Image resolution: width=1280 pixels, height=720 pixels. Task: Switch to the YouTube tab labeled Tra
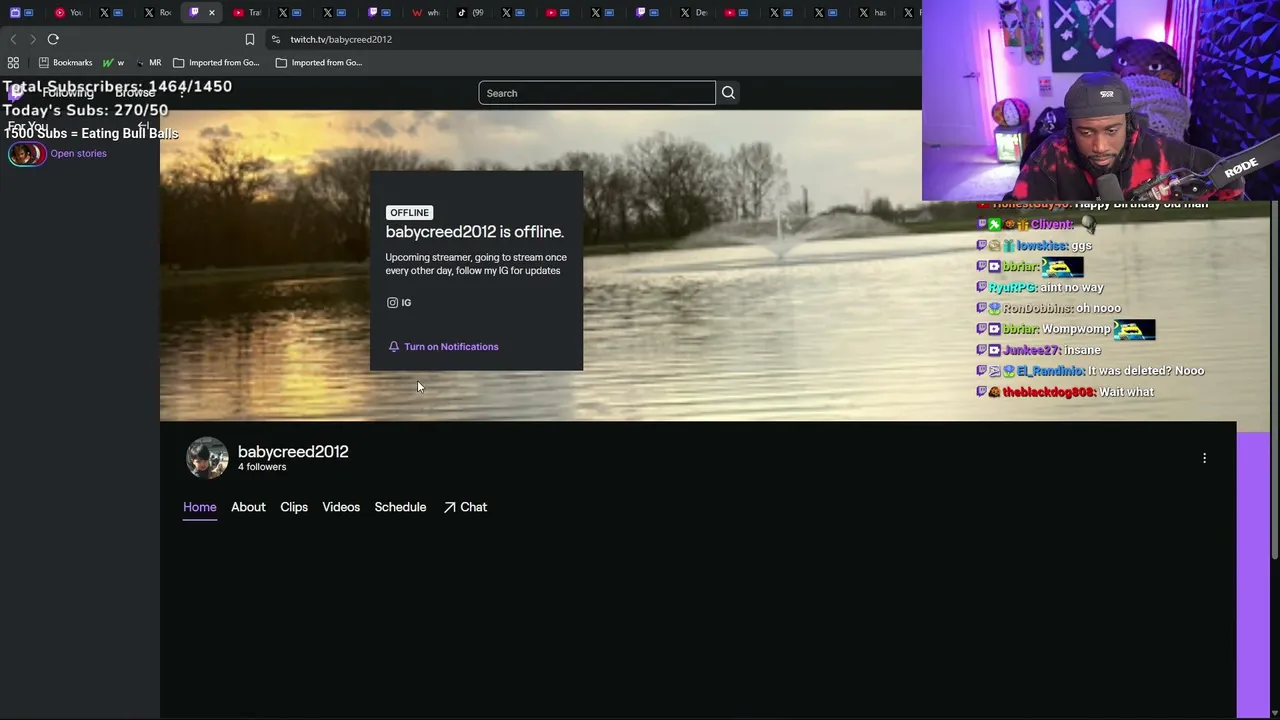click(246, 13)
